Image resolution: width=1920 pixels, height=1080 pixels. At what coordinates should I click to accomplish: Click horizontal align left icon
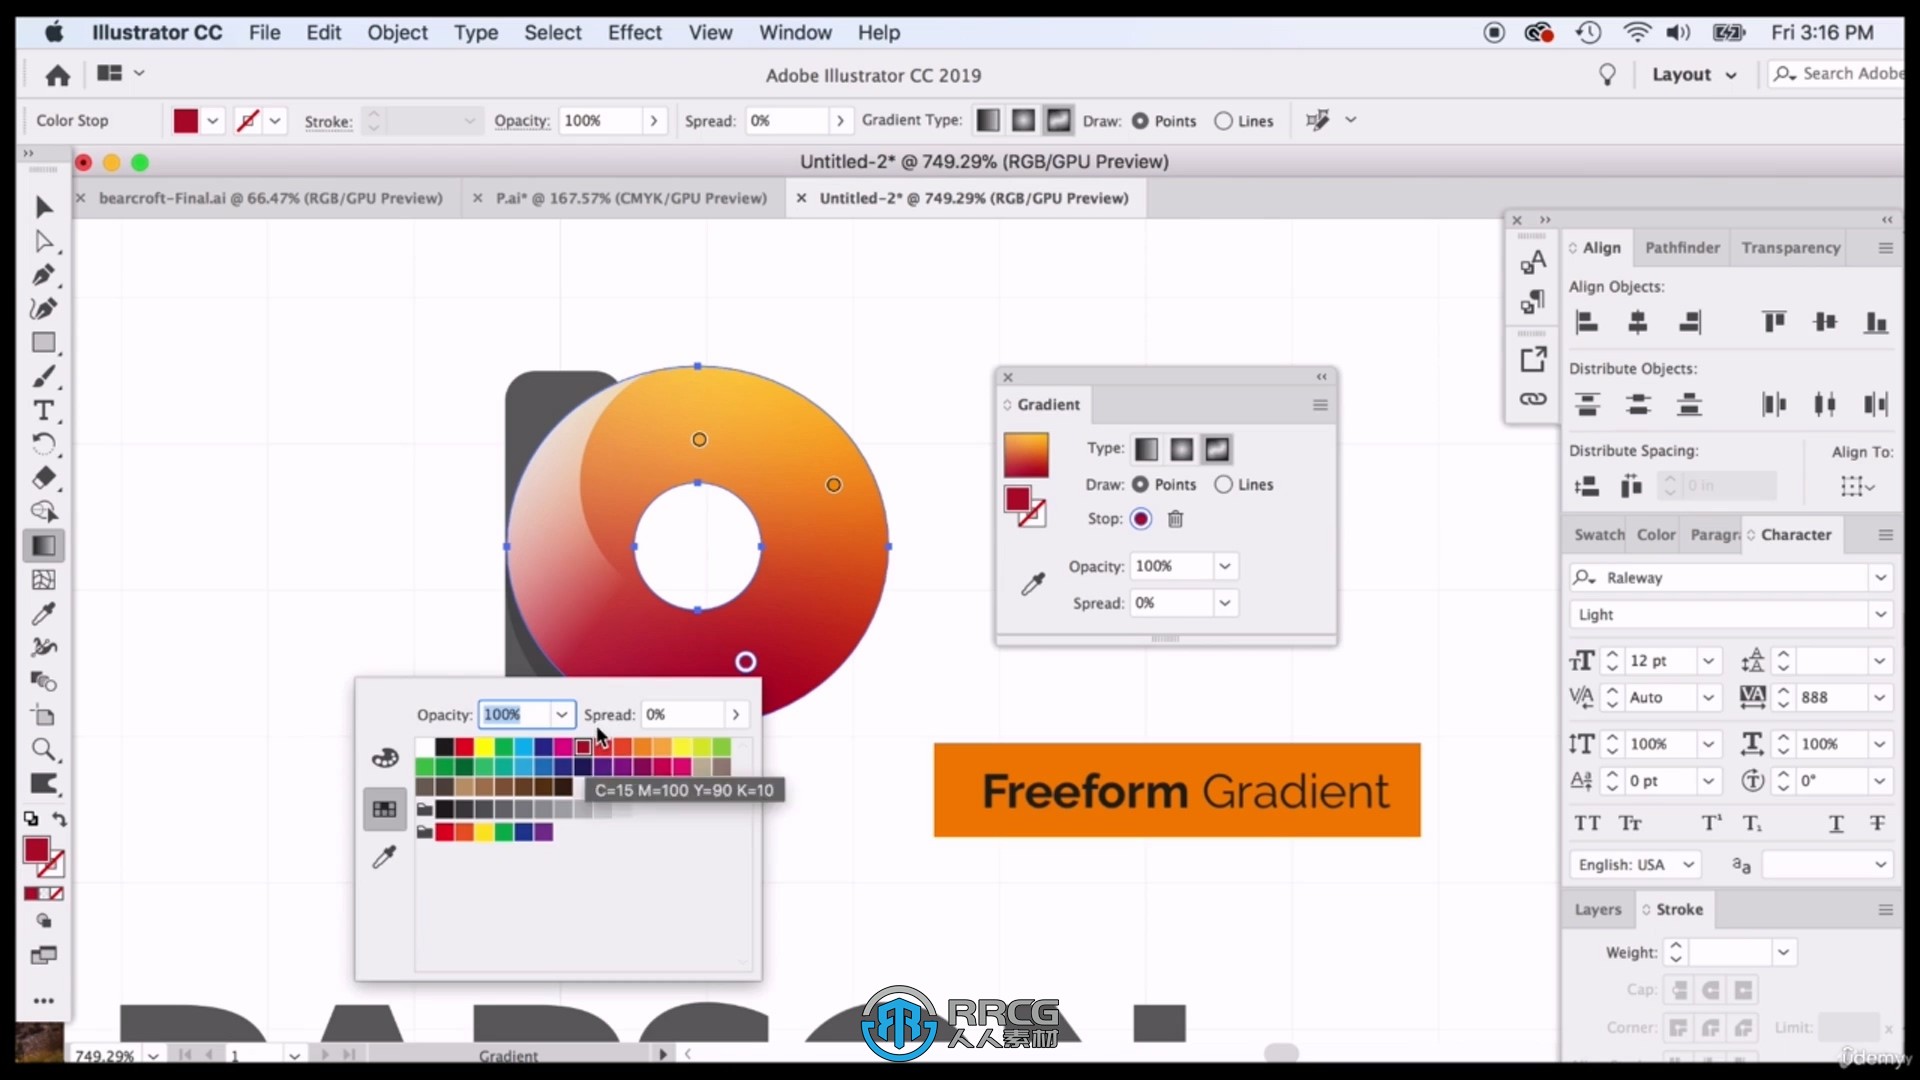[x=1587, y=322]
